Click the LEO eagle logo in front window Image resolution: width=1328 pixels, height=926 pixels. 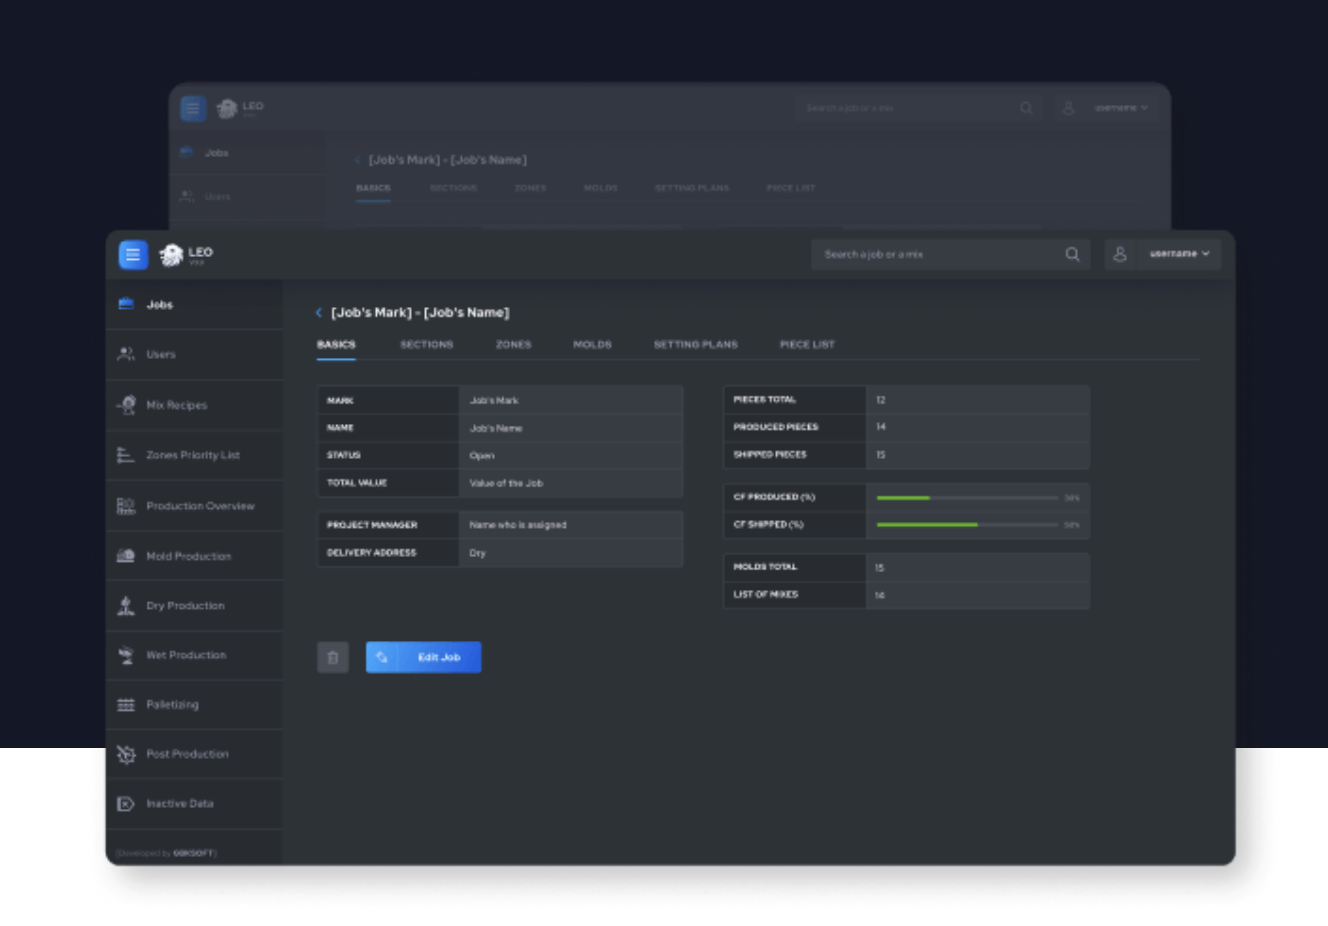point(172,255)
